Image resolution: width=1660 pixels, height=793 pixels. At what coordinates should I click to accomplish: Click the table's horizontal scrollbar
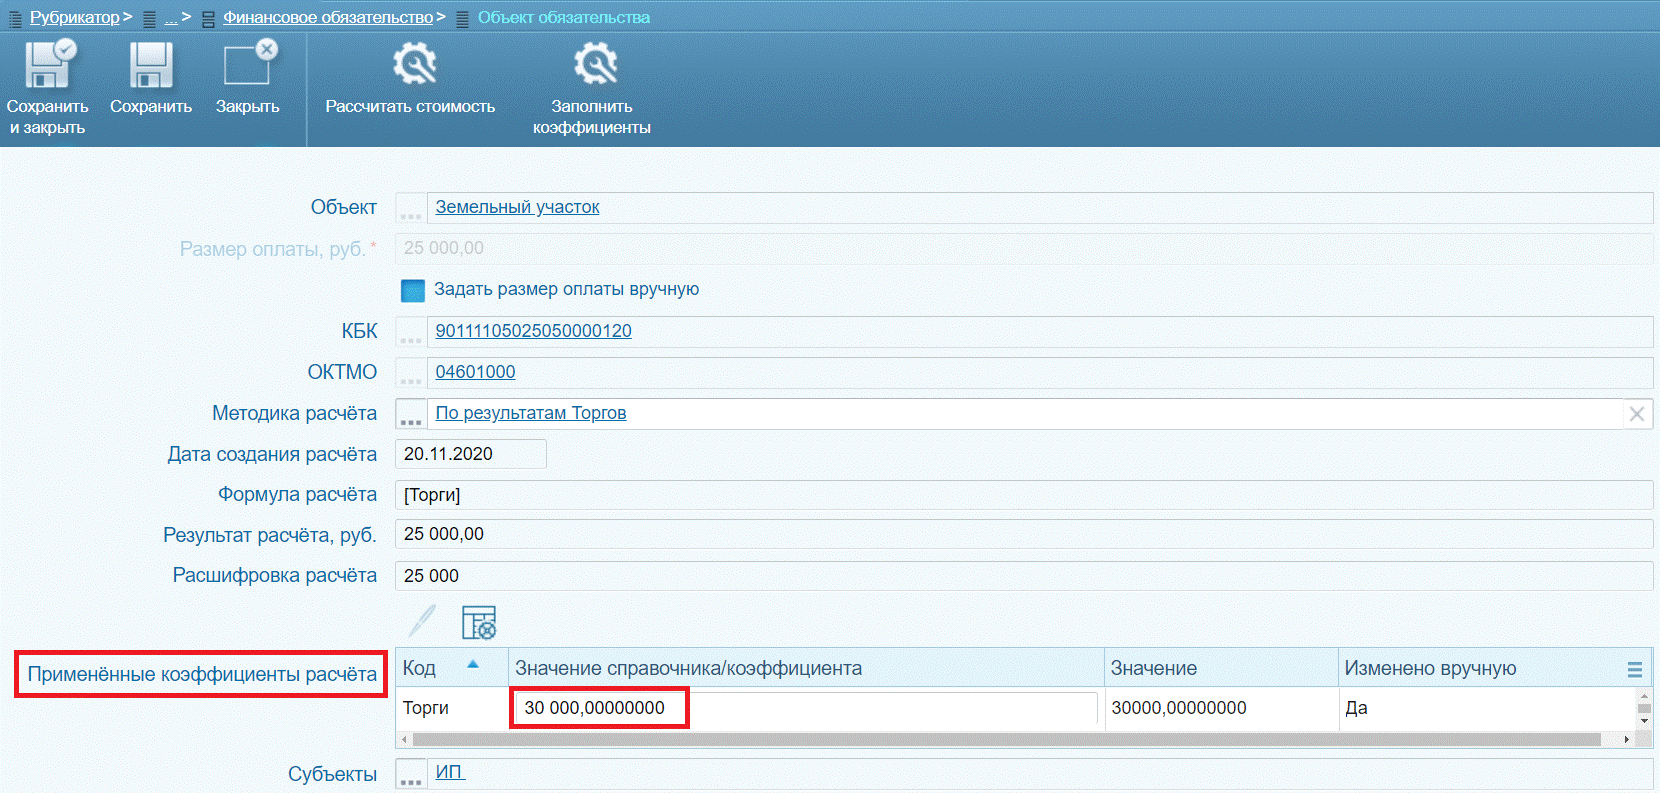(1006, 740)
